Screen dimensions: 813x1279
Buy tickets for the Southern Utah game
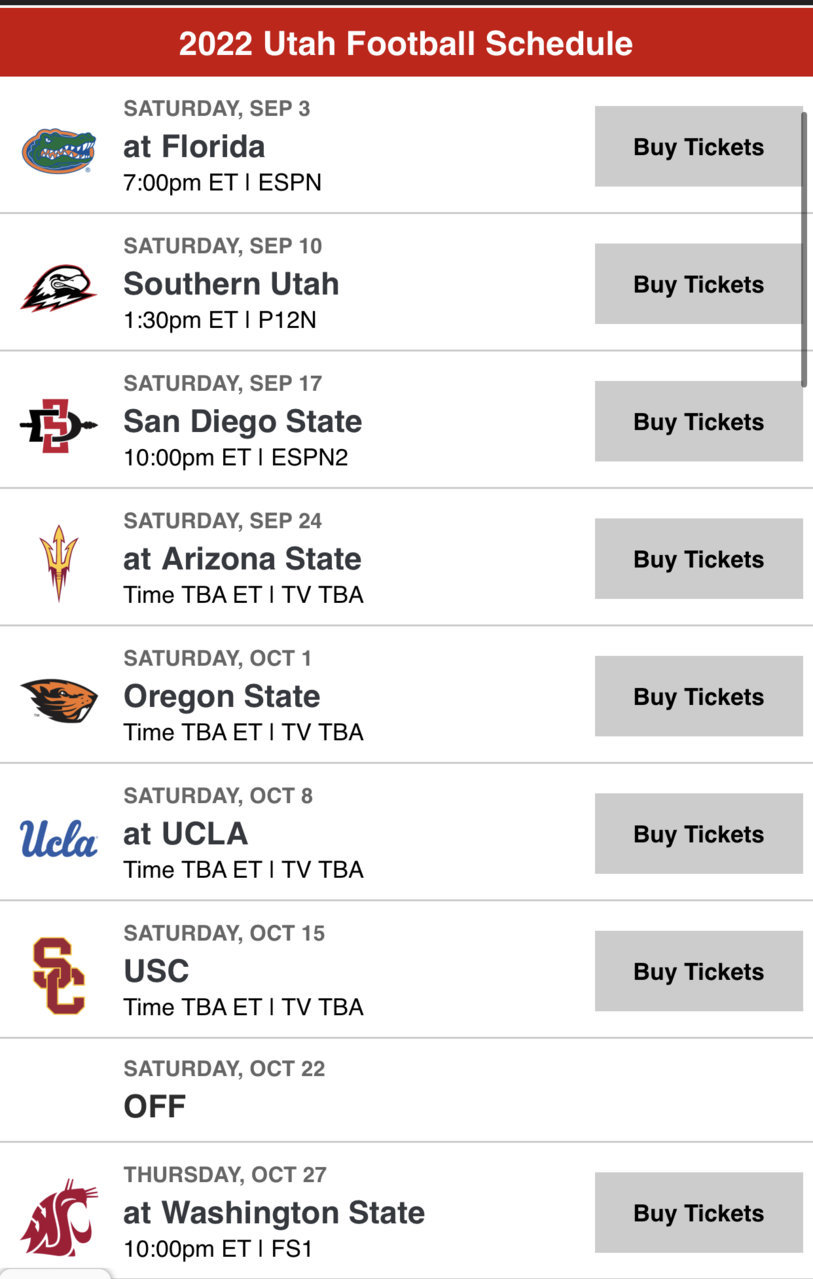coord(699,284)
